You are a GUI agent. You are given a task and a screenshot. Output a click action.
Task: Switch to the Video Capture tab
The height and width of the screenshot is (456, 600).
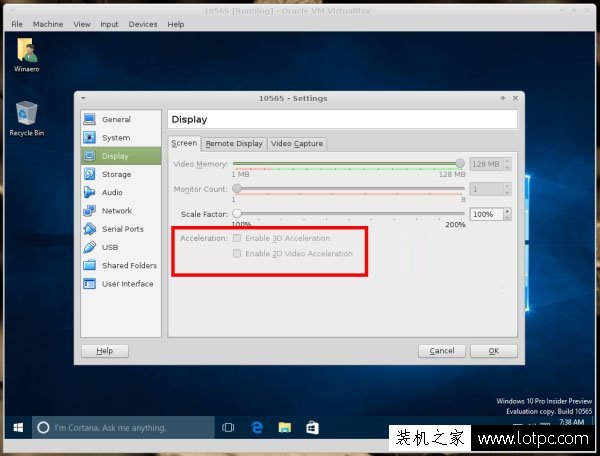[297, 144]
